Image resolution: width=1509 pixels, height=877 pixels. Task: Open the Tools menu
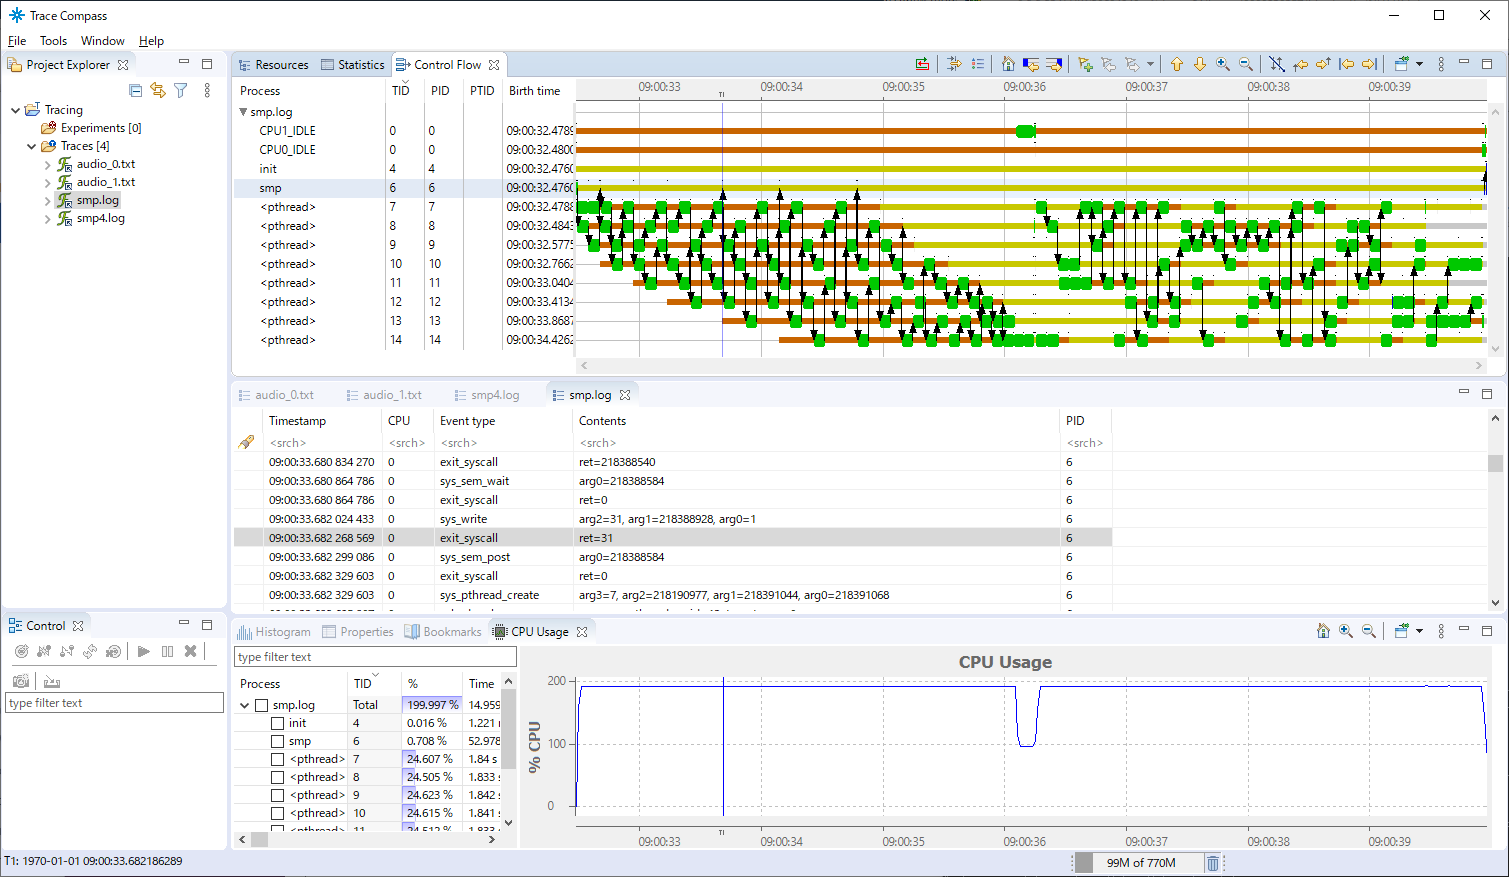[x=53, y=41]
